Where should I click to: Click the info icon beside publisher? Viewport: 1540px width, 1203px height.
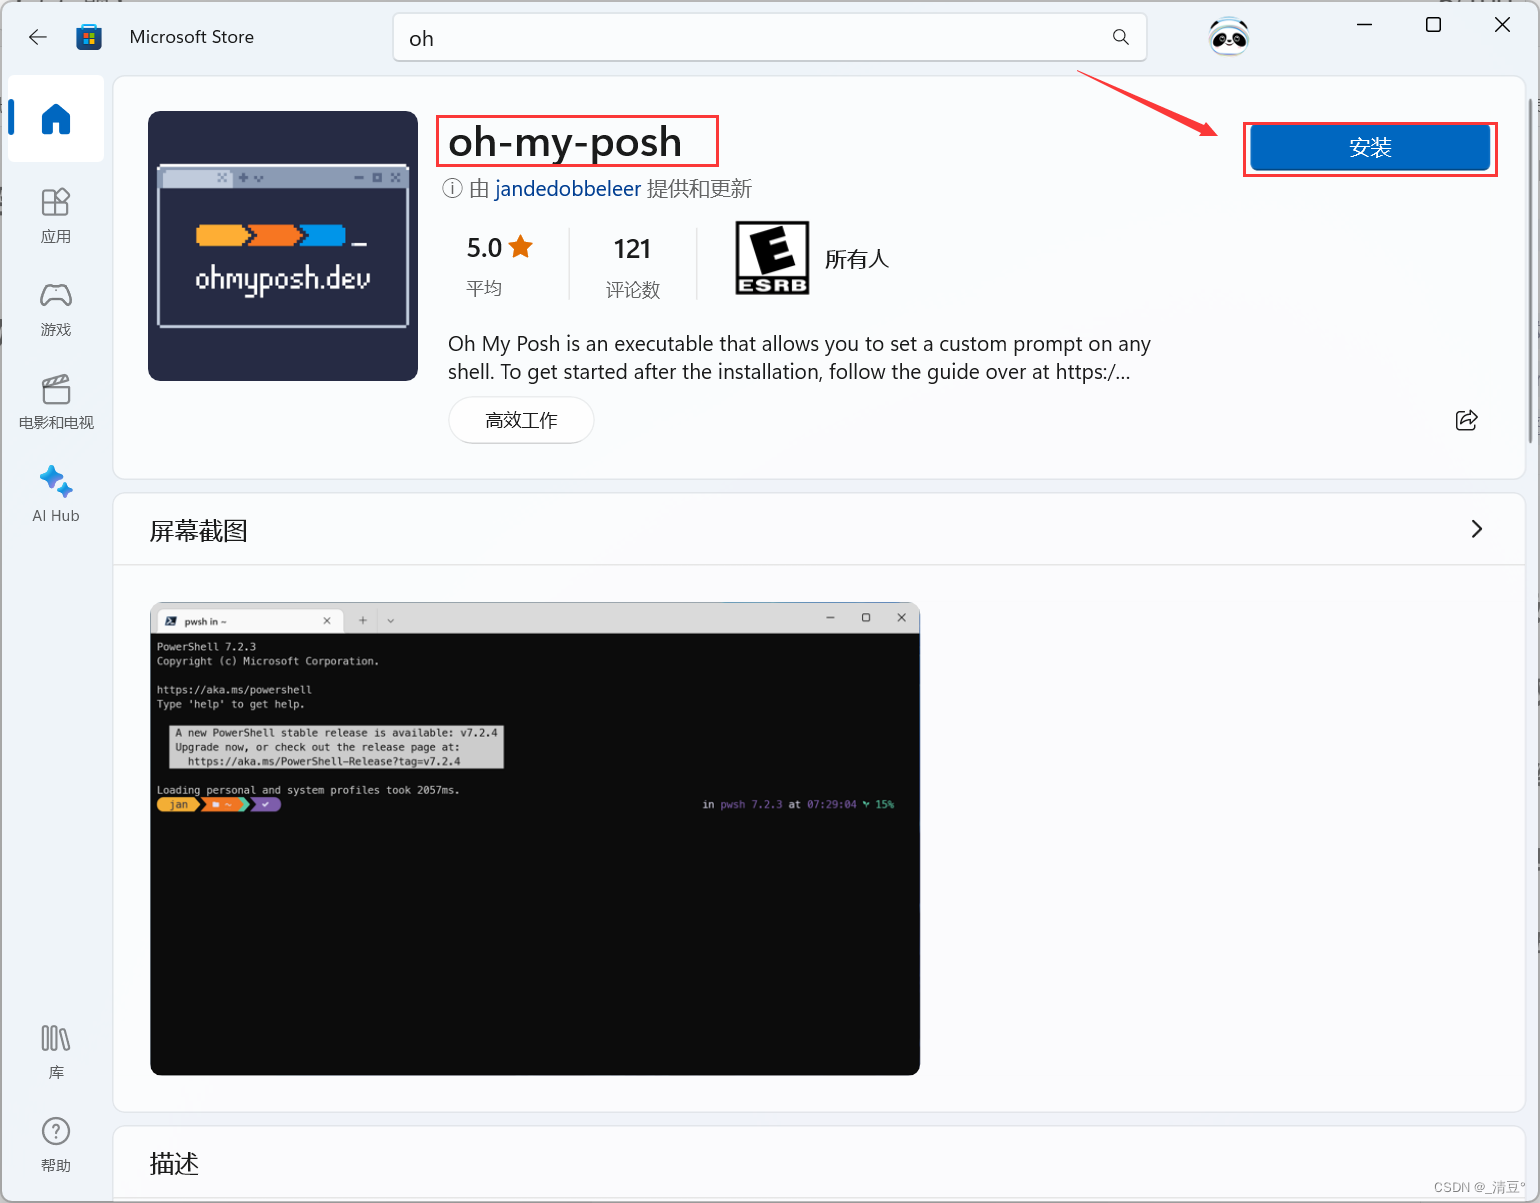(x=453, y=189)
